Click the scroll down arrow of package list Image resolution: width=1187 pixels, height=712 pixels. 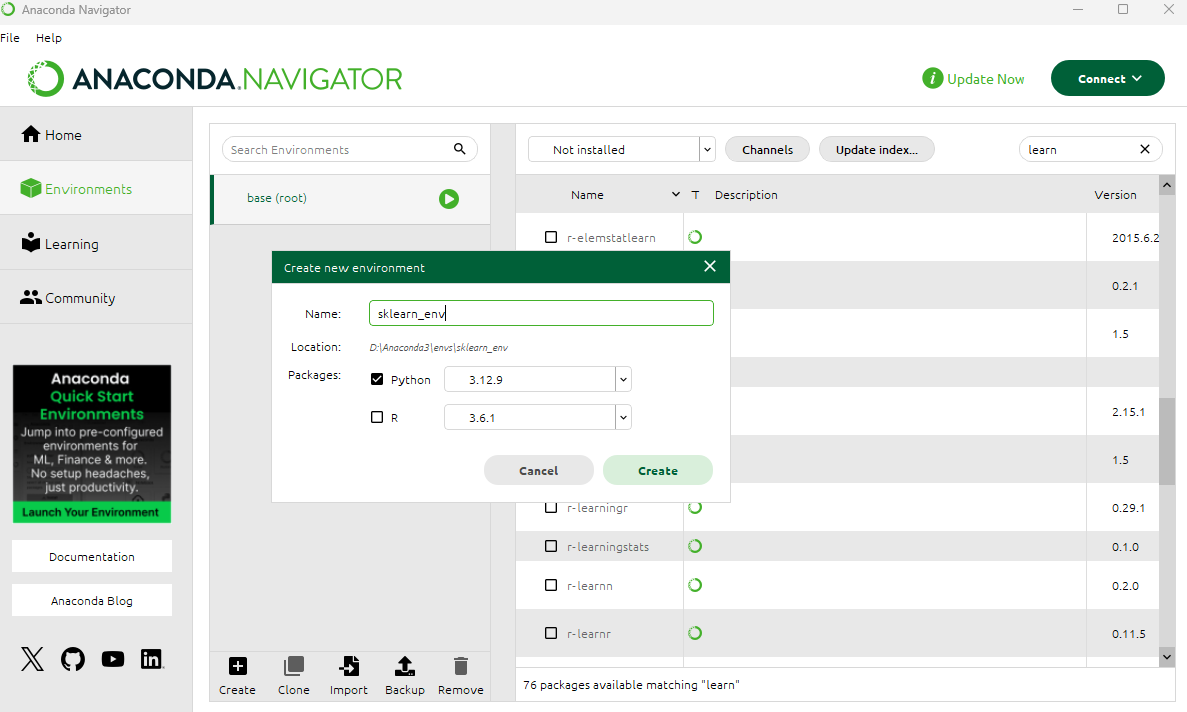(1167, 657)
